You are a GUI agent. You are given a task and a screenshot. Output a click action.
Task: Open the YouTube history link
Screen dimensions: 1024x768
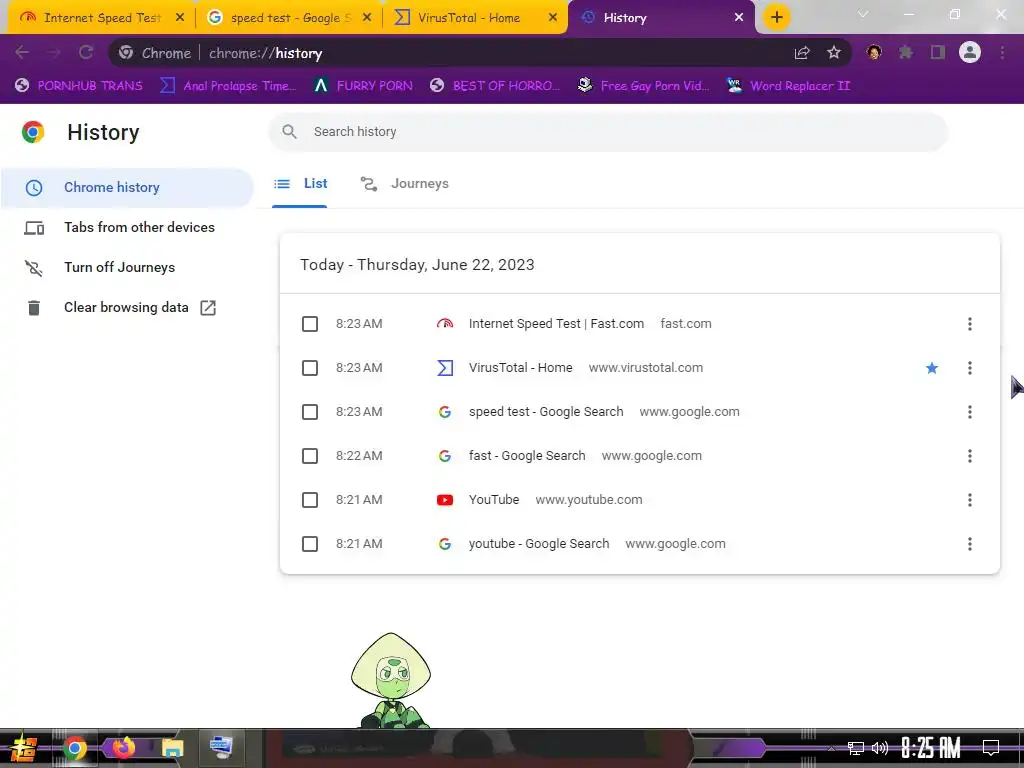494,500
